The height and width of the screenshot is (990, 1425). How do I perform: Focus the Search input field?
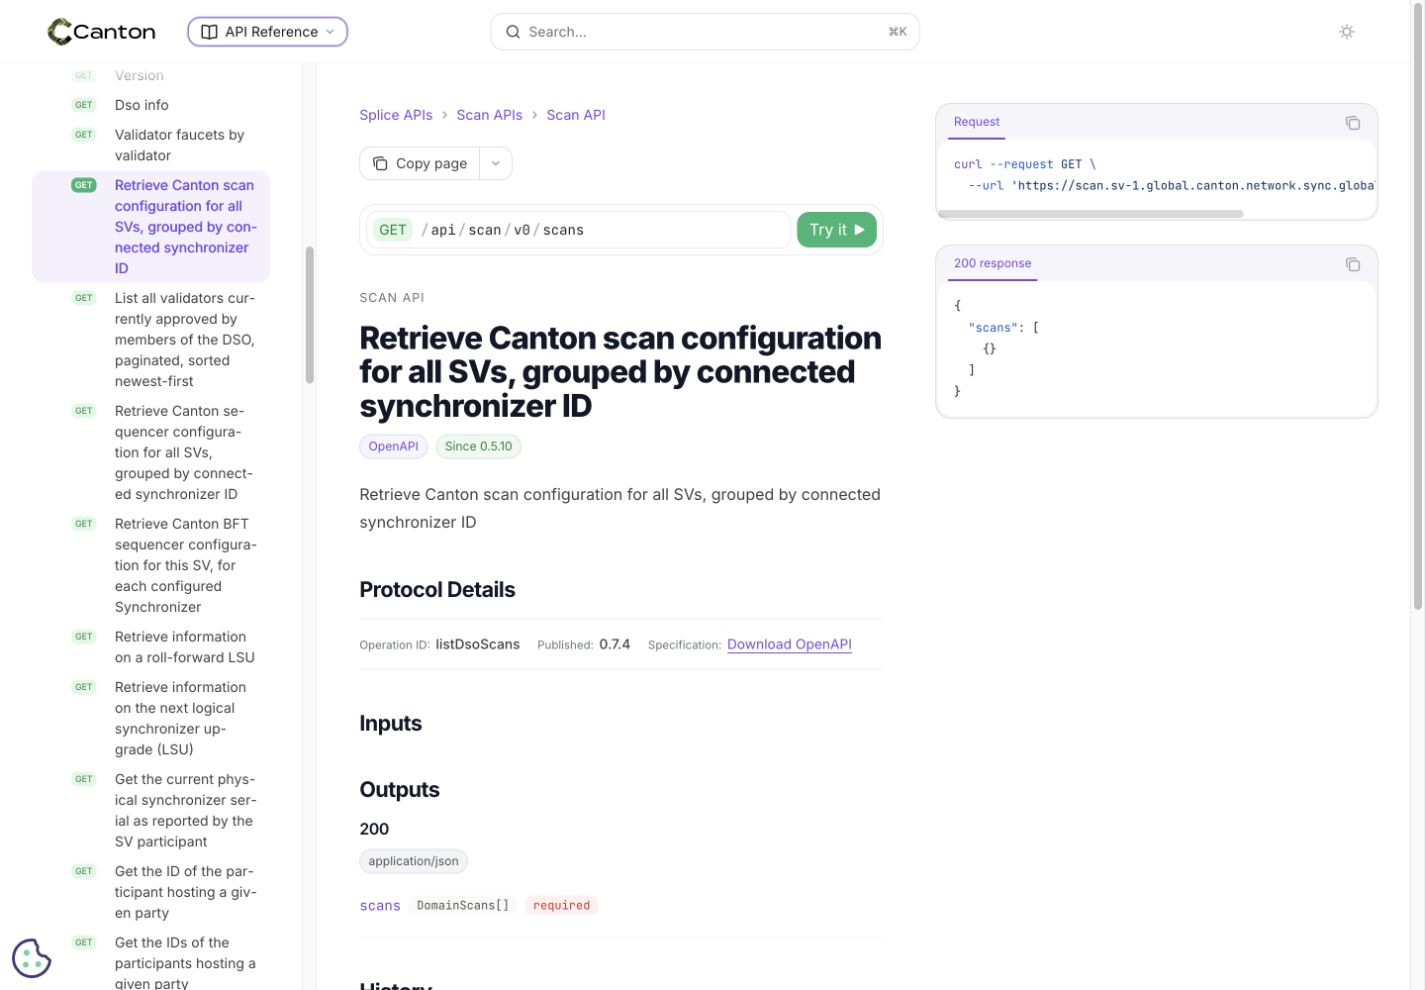coord(705,32)
